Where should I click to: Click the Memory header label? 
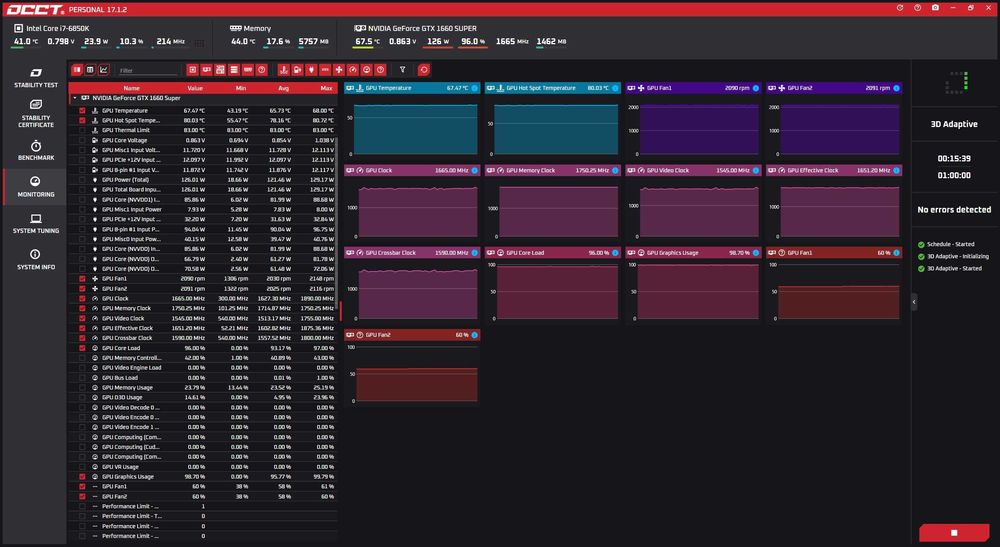(257, 28)
